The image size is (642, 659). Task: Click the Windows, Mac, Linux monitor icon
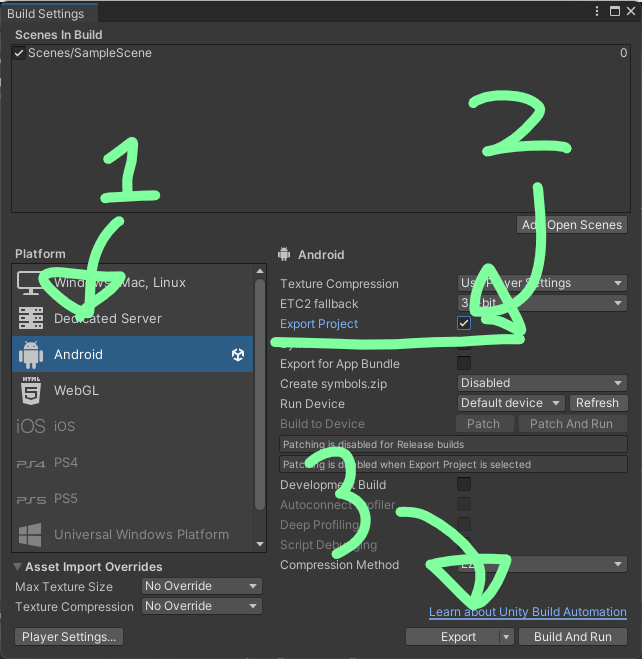coord(30,283)
